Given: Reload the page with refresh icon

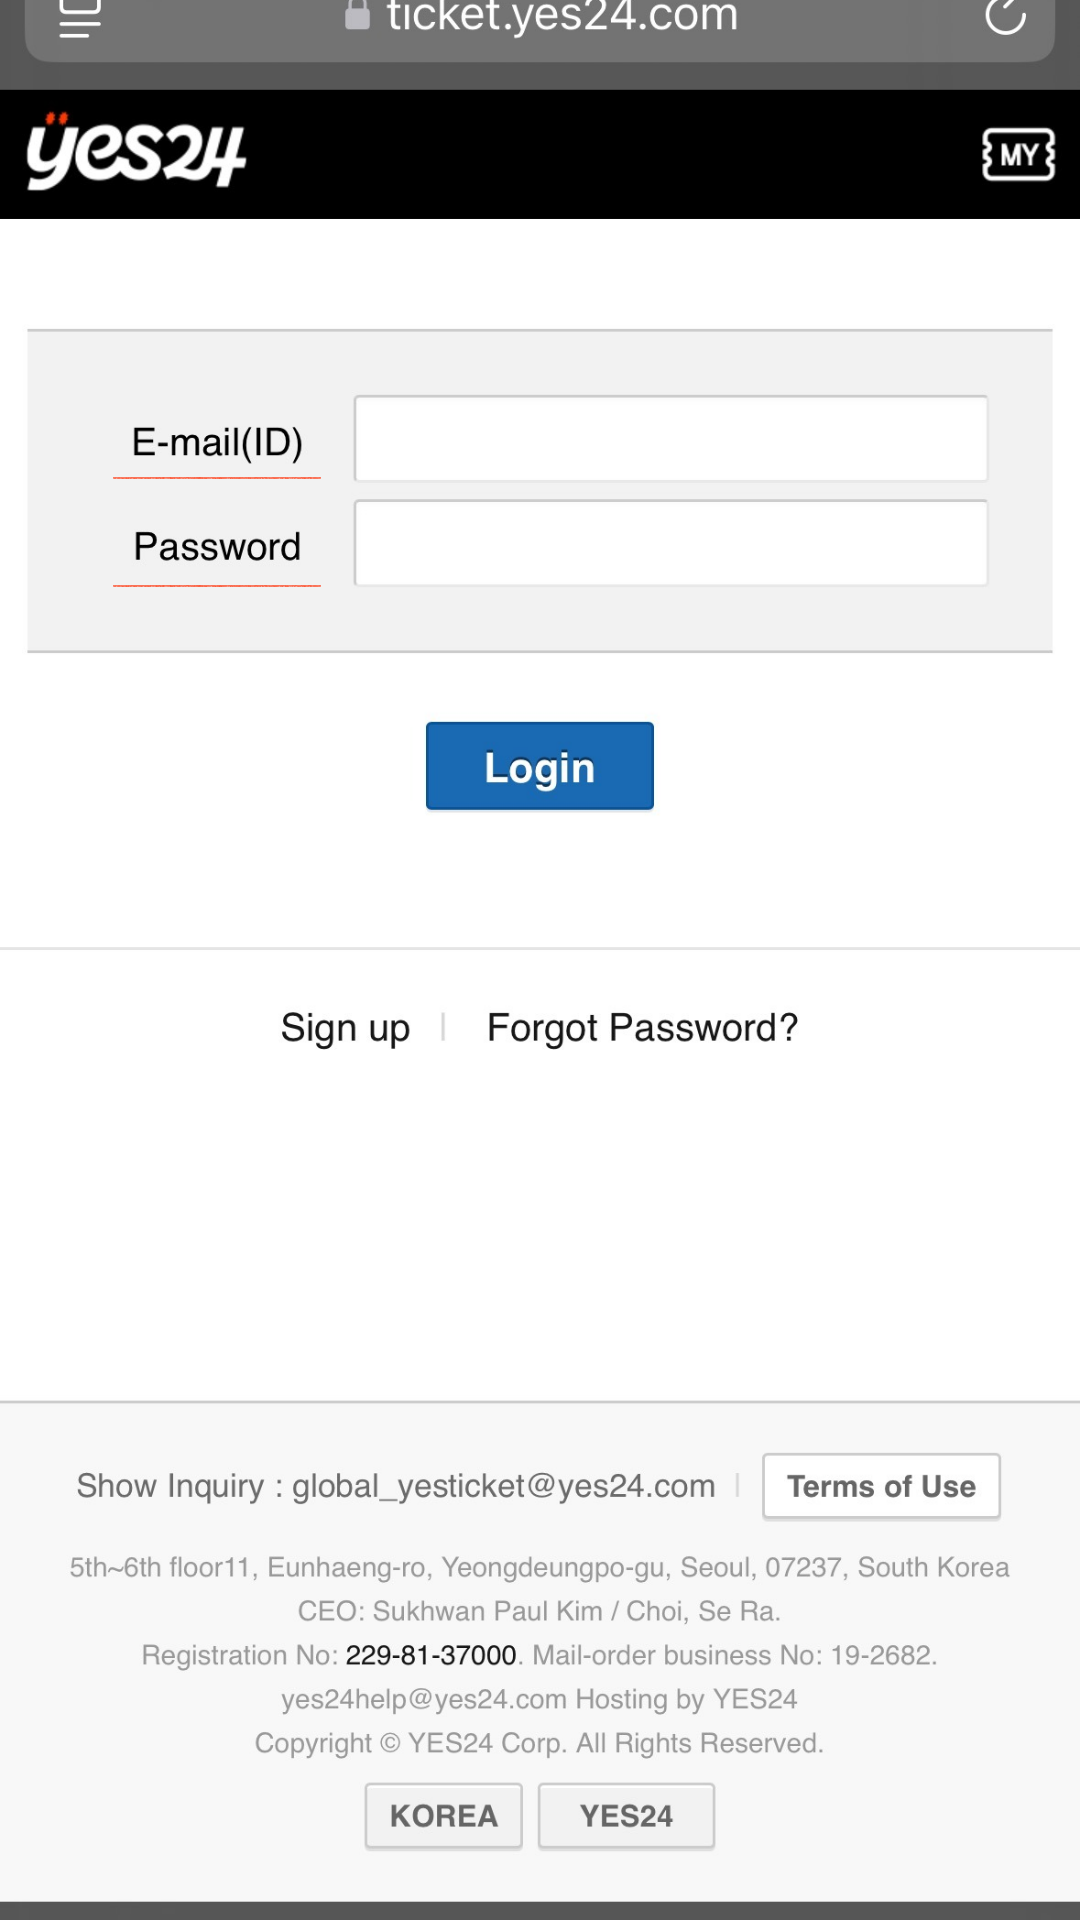Looking at the screenshot, I should point(1005,15).
